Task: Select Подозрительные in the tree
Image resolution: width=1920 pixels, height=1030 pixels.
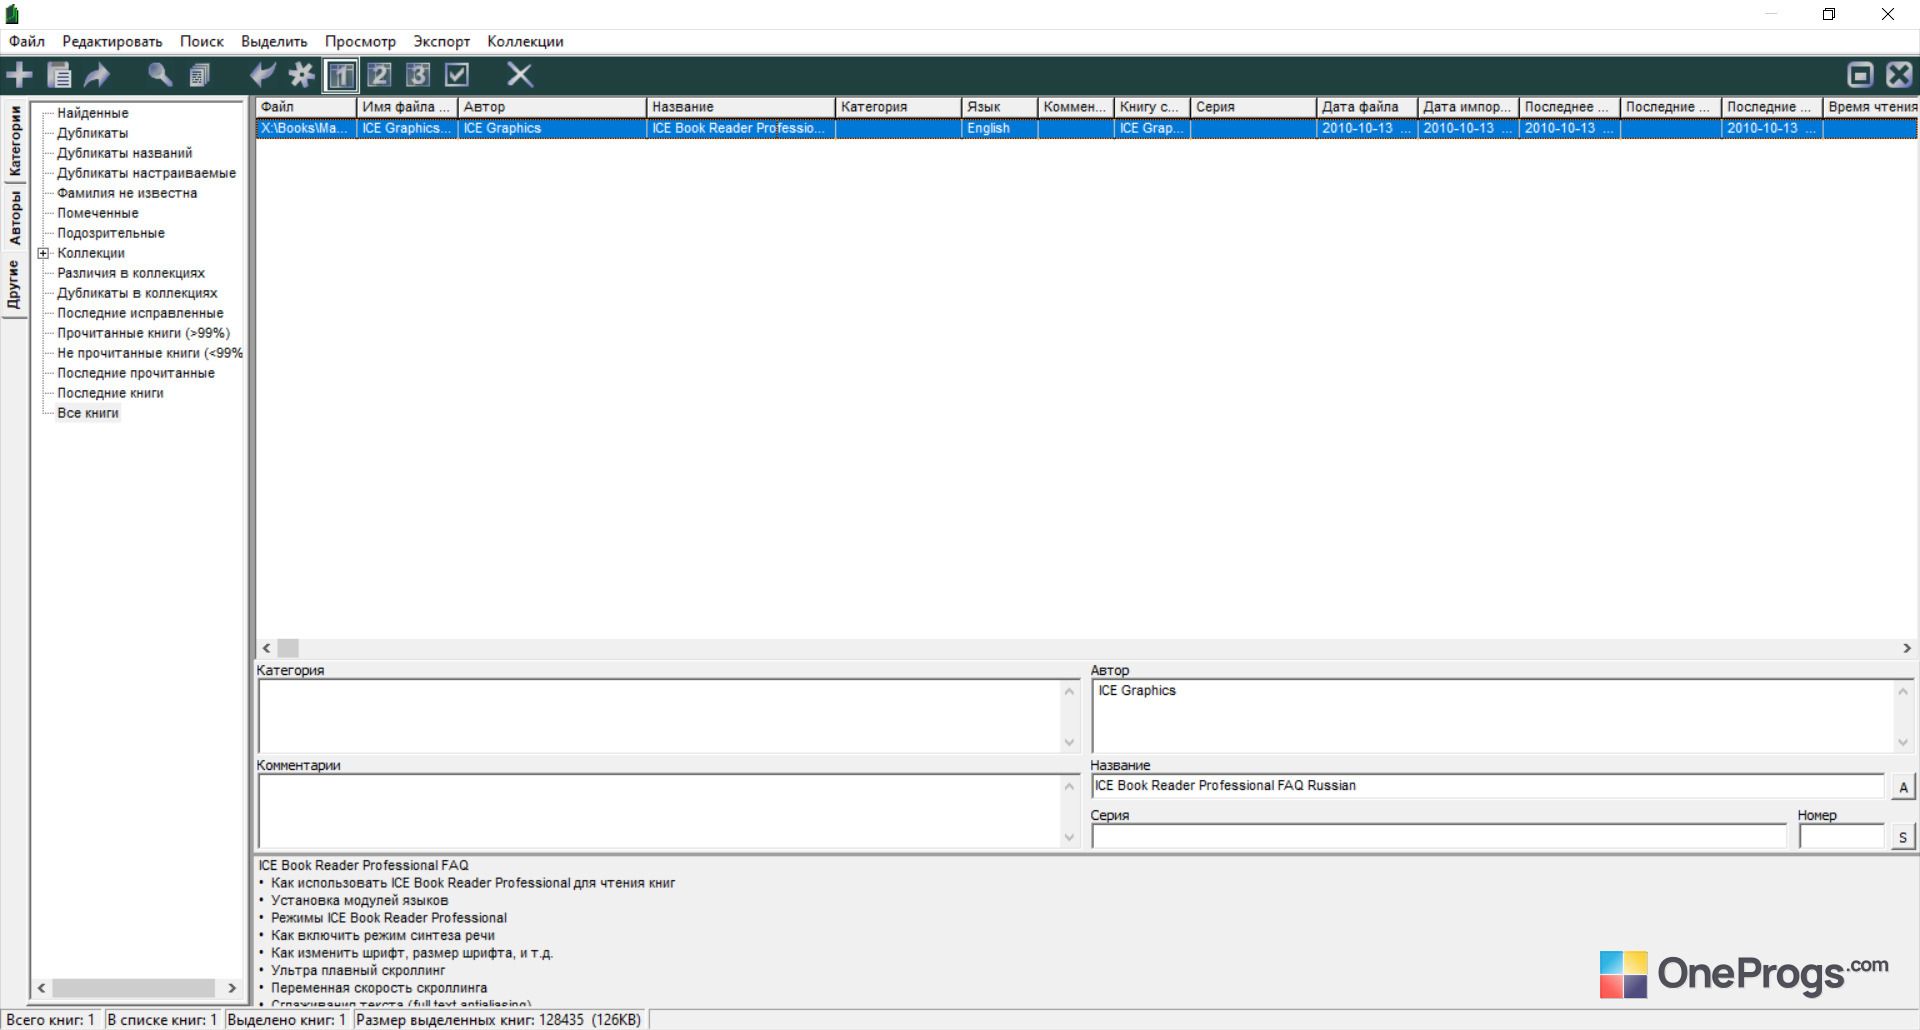Action: pos(111,233)
